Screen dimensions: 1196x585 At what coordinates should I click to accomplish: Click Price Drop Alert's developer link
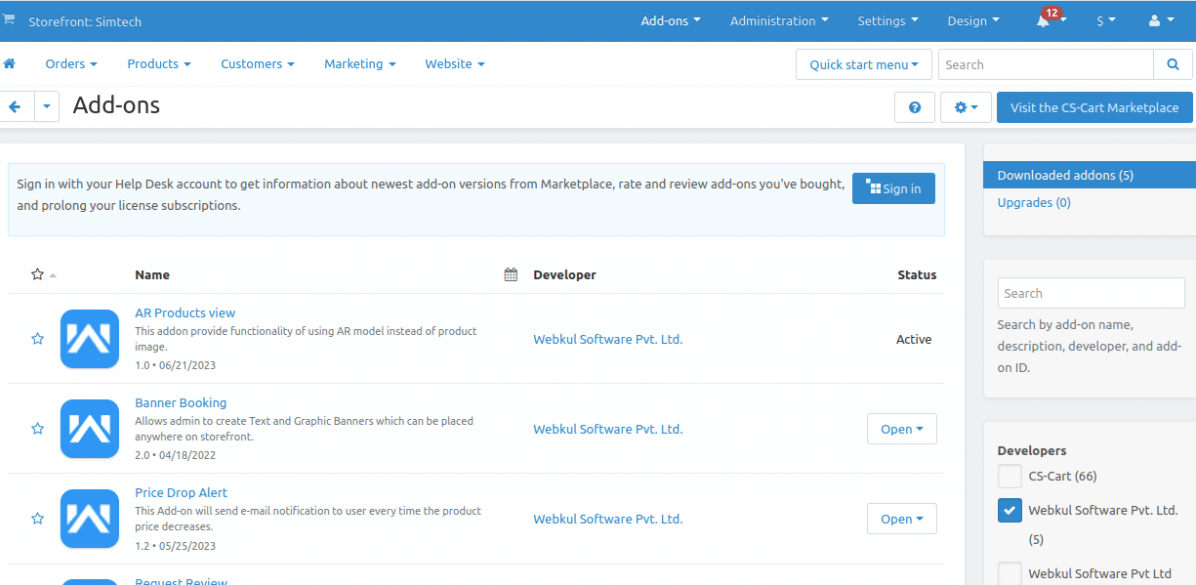[608, 519]
